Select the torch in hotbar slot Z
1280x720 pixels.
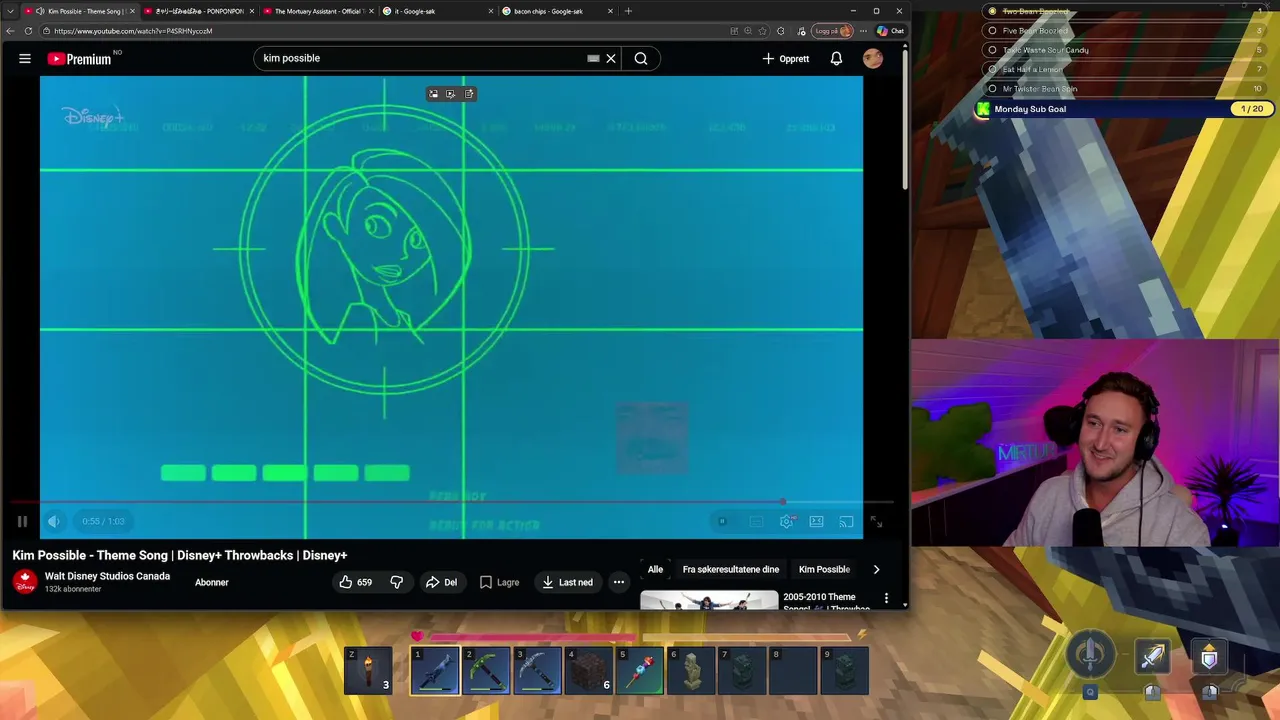(368, 670)
